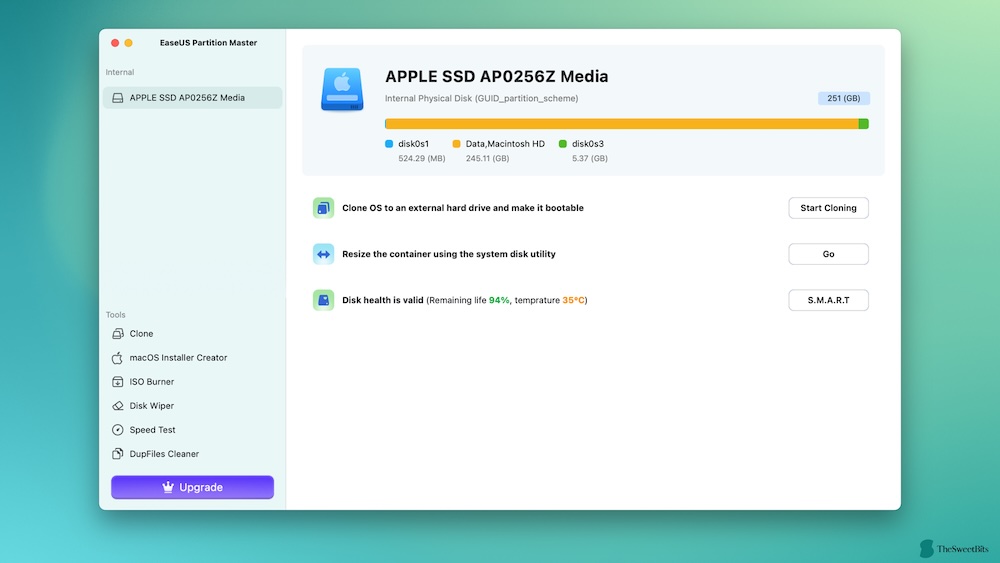Click the Start Cloning button
The height and width of the screenshot is (563, 1000).
[x=828, y=208]
